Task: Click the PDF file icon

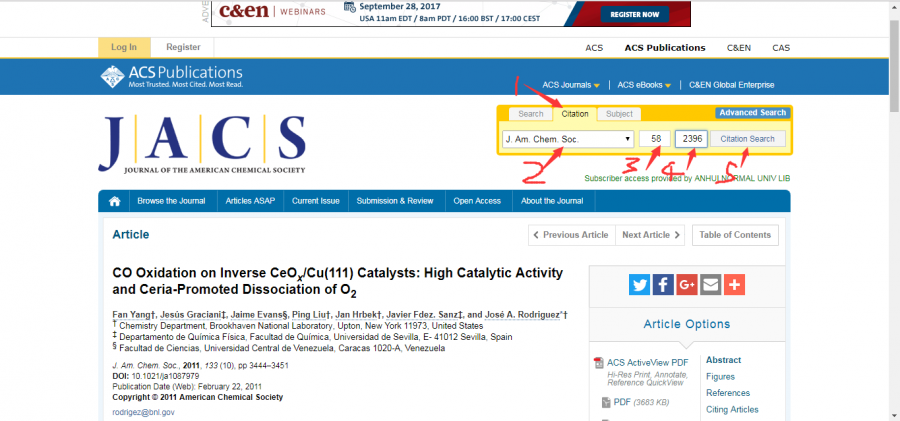Action: click(606, 403)
